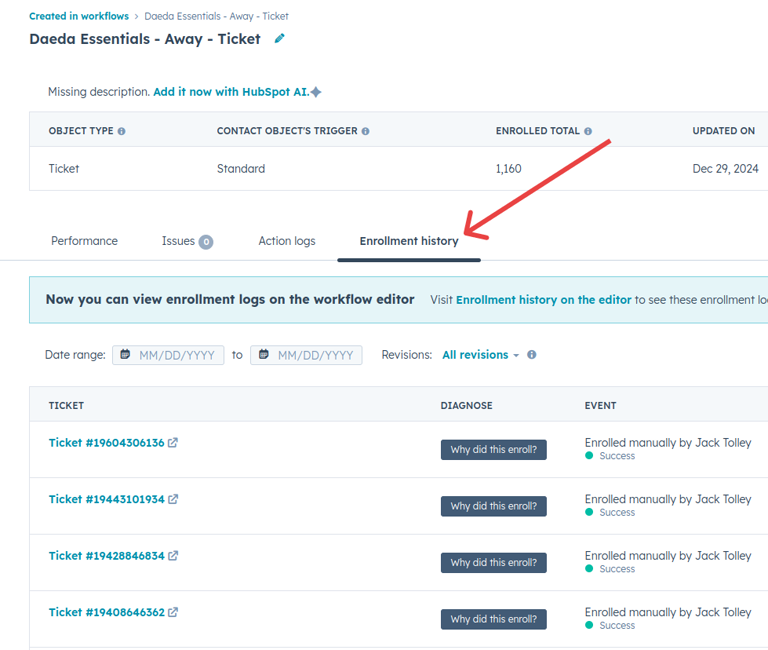Open external link icon for Ticket #19428846834
The width and height of the screenshot is (768, 650).
click(x=173, y=556)
